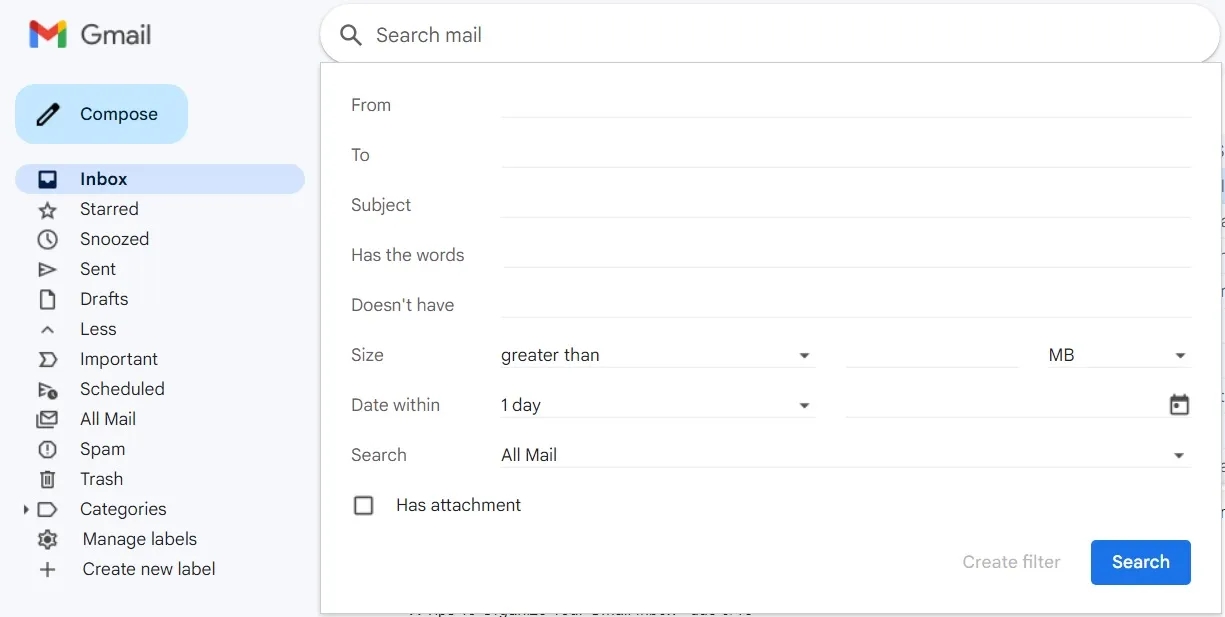Expand the Categories section
This screenshot has width=1225, height=617.
(27, 509)
